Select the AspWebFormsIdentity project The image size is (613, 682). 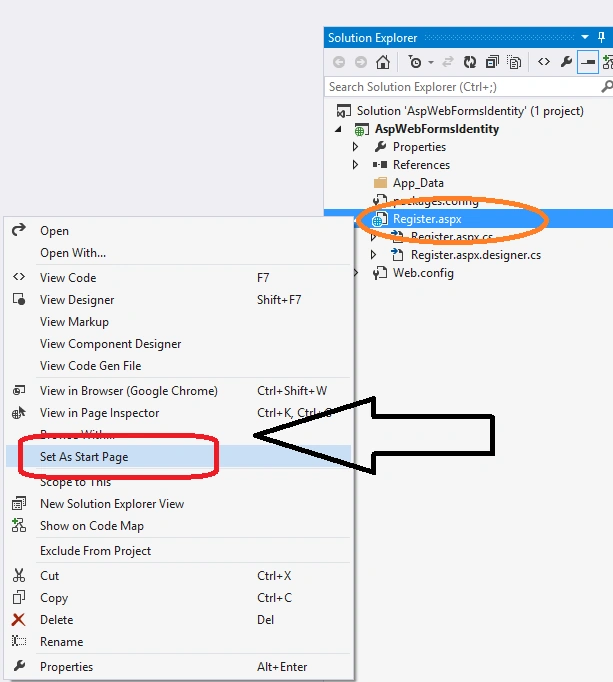pyautogui.click(x=437, y=129)
